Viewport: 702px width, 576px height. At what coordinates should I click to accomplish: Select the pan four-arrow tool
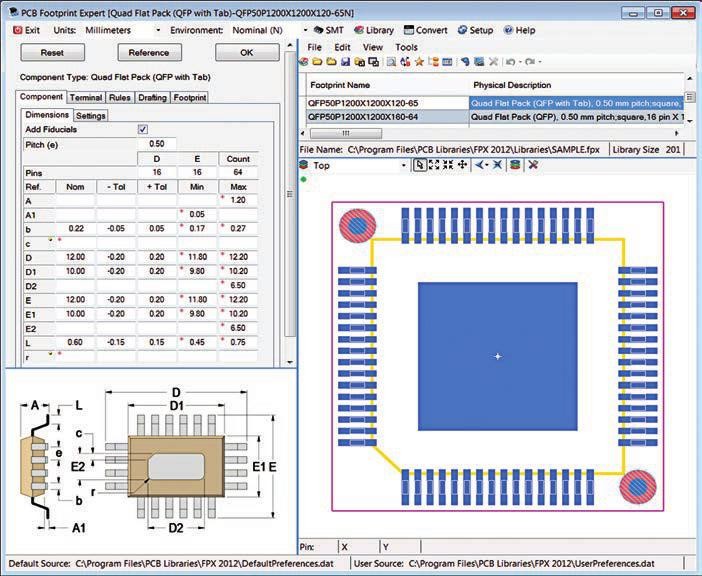[462, 165]
